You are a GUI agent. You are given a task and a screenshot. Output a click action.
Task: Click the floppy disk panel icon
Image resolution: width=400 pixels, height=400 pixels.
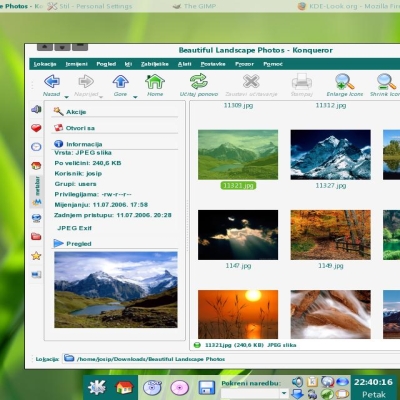[x=207, y=388]
